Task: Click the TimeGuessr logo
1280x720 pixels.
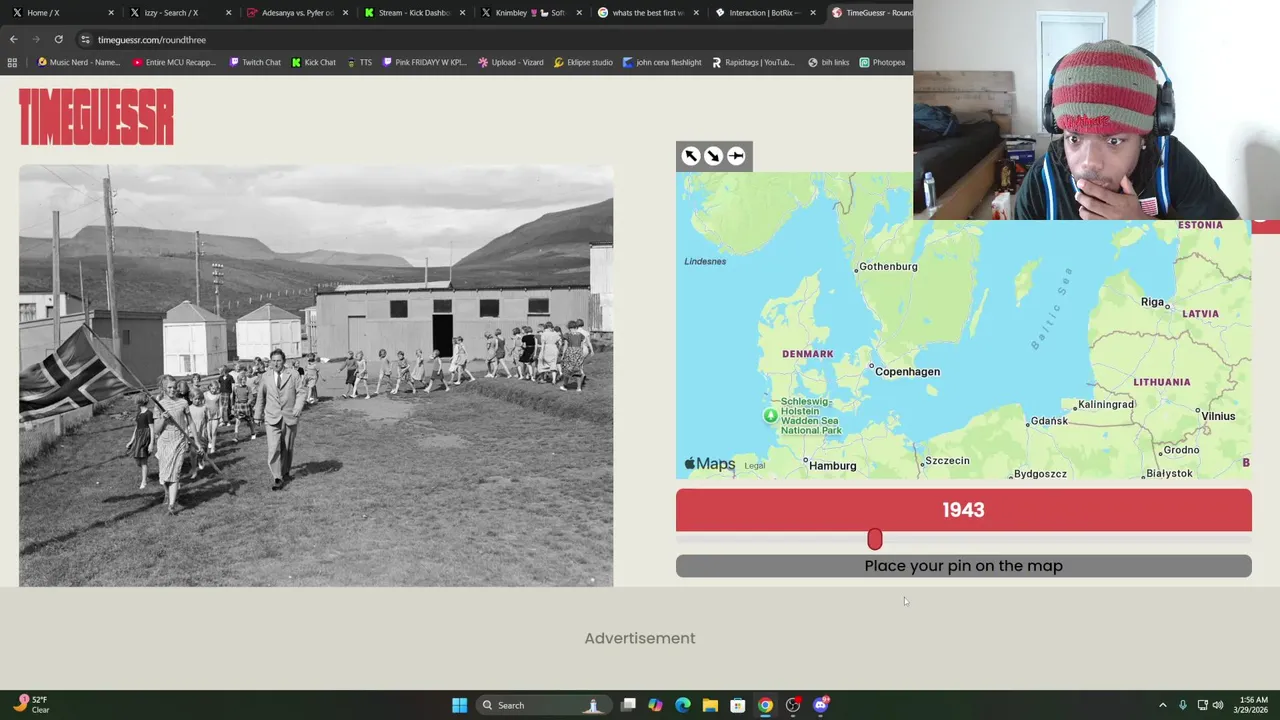Action: (x=96, y=117)
